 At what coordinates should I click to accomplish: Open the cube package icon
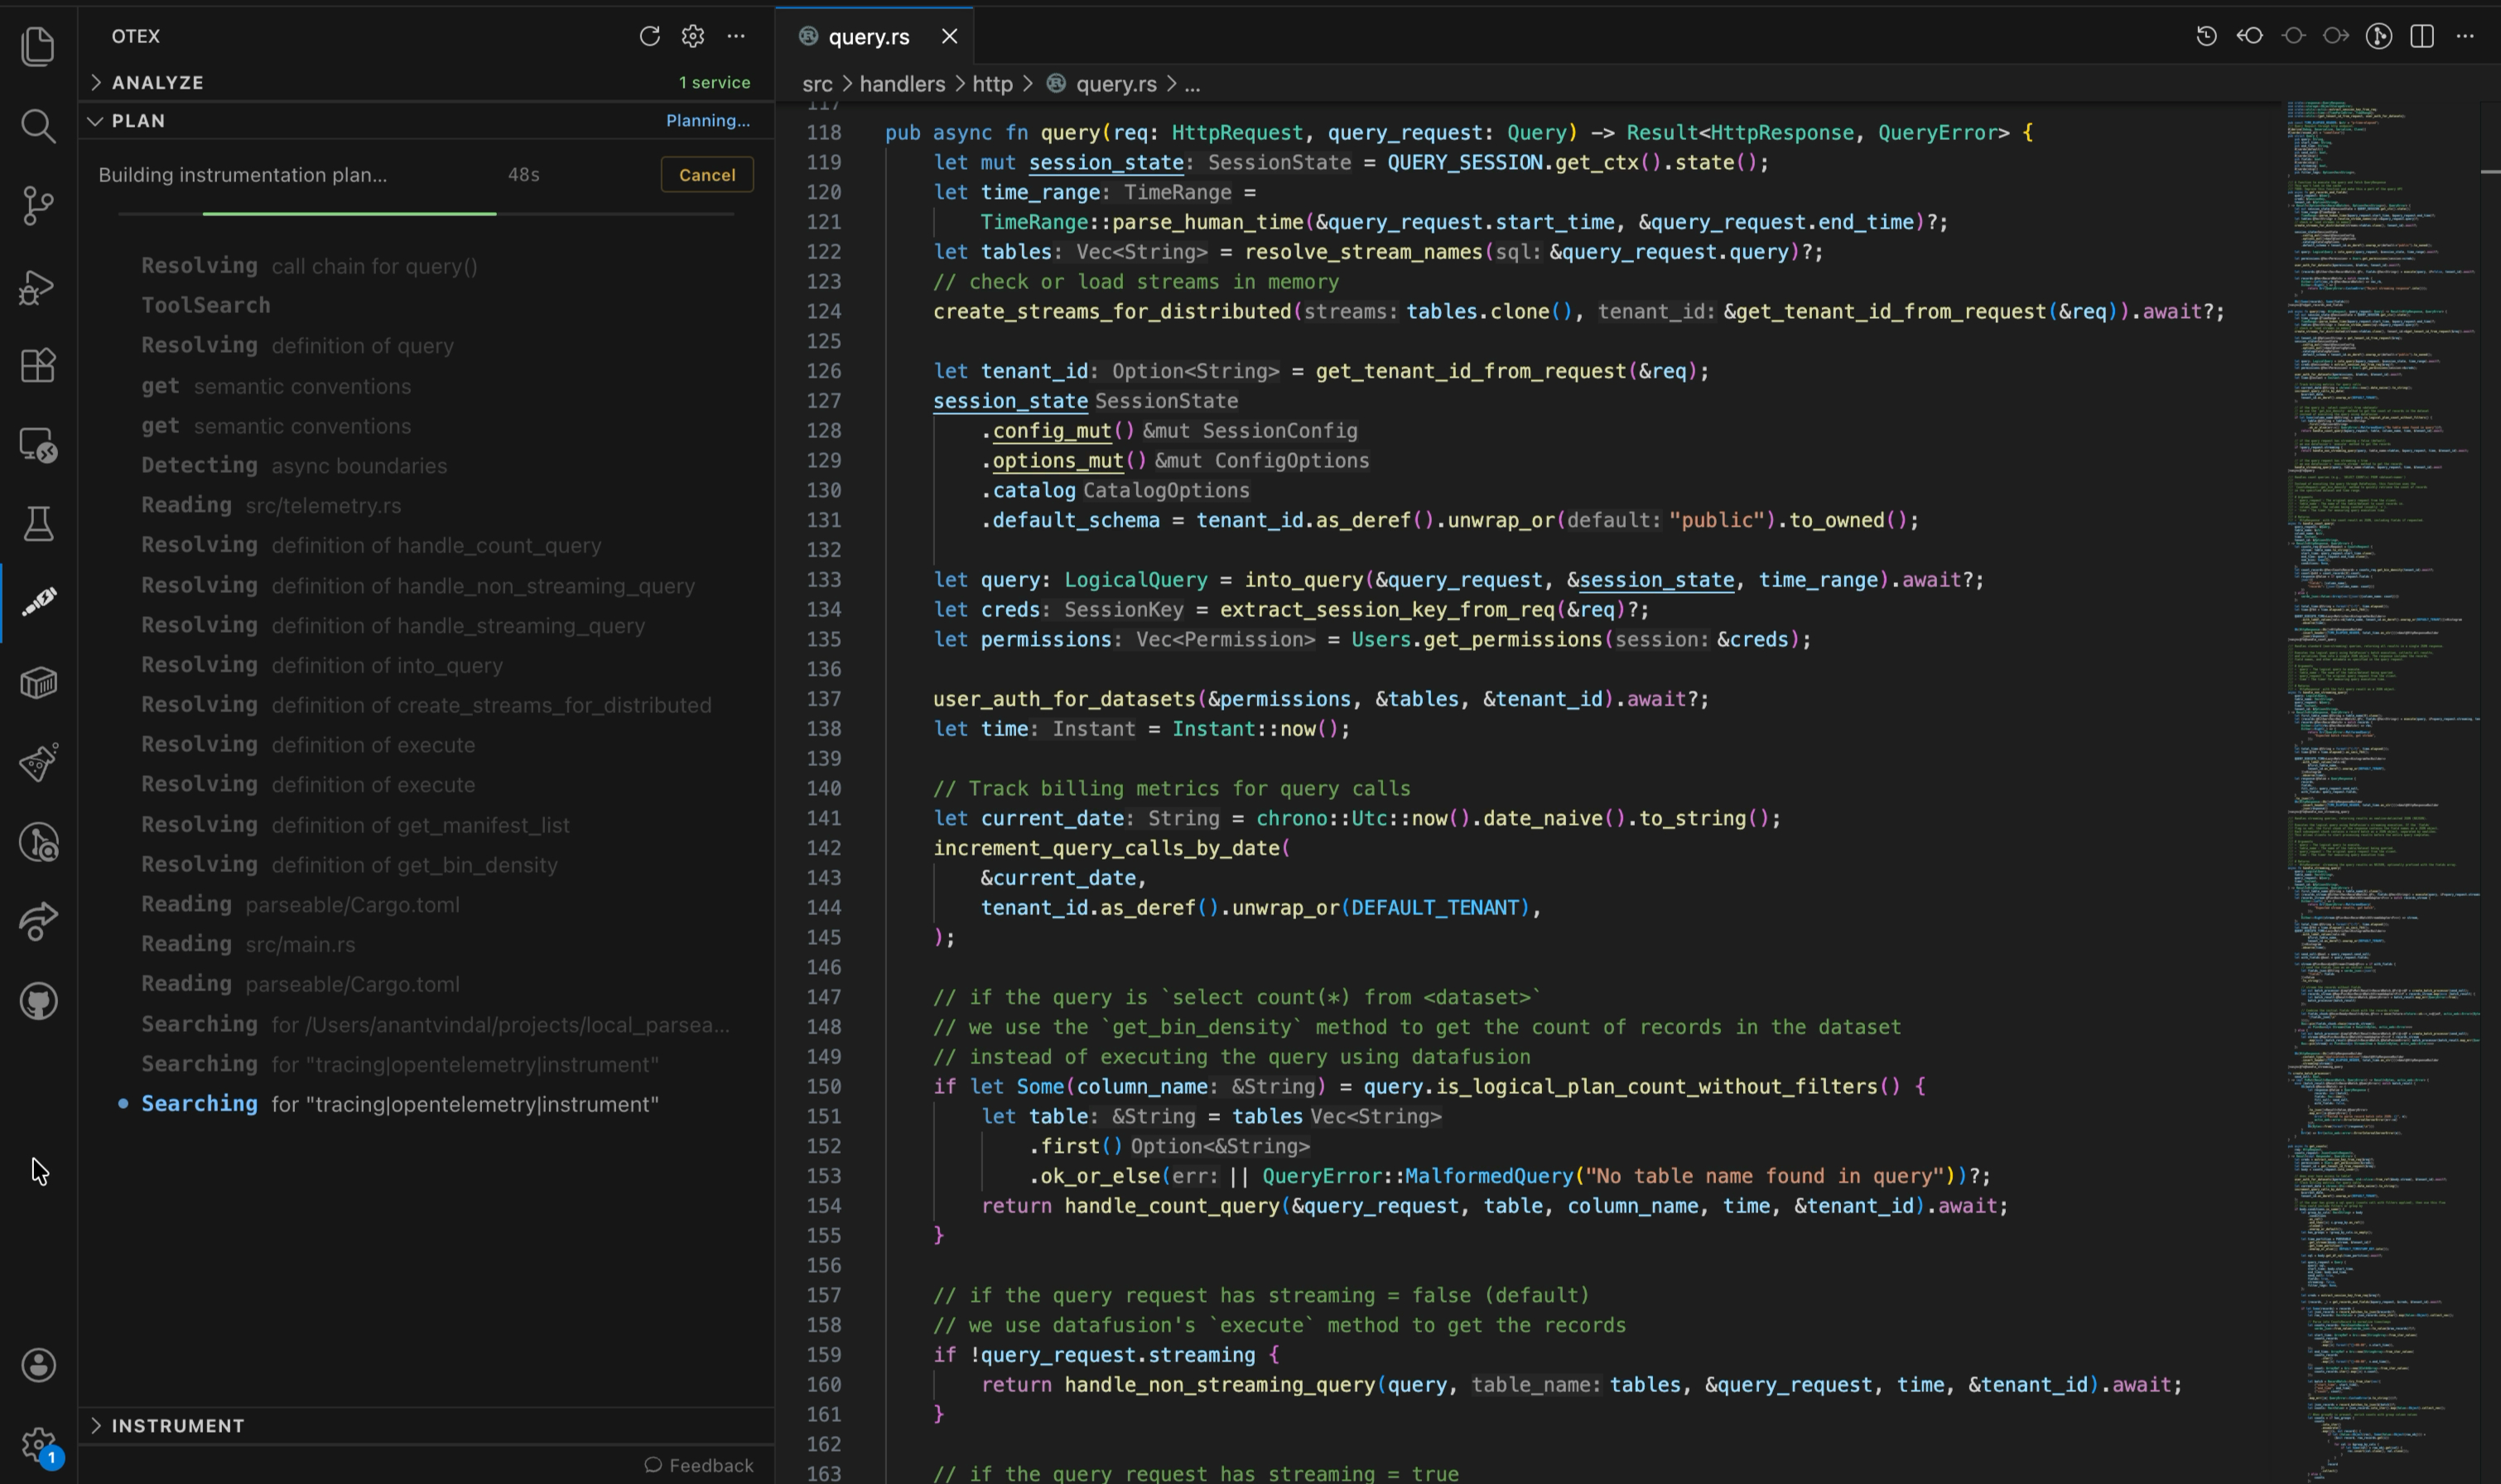[x=38, y=683]
